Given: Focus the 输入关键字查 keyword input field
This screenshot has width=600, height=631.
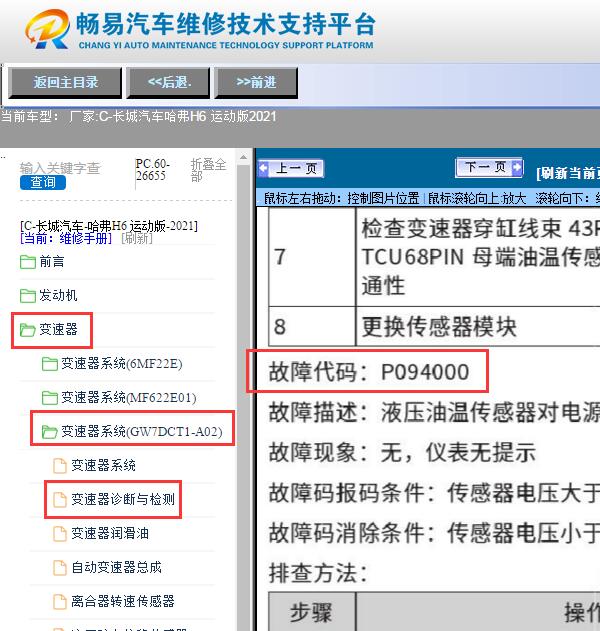Looking at the screenshot, I should [60, 167].
